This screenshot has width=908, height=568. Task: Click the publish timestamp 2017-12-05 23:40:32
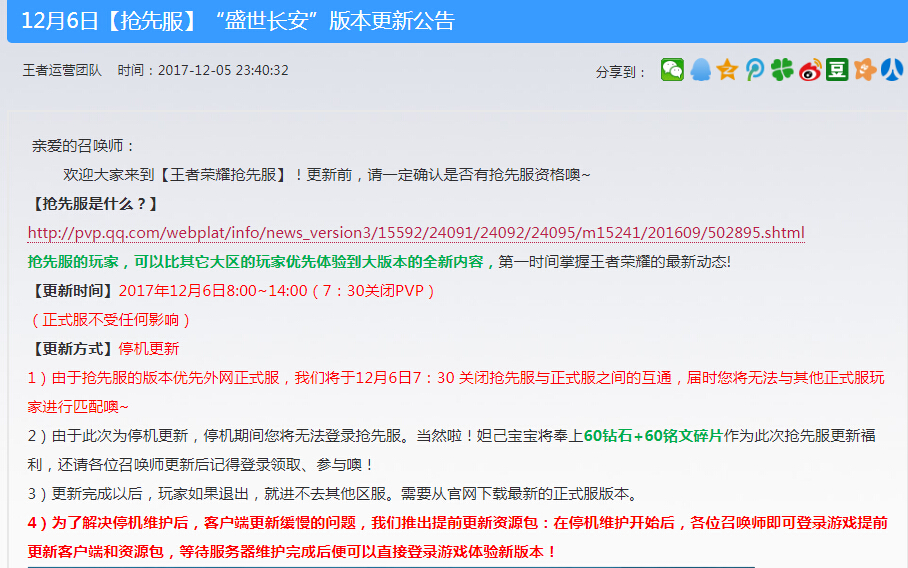[x=223, y=71]
